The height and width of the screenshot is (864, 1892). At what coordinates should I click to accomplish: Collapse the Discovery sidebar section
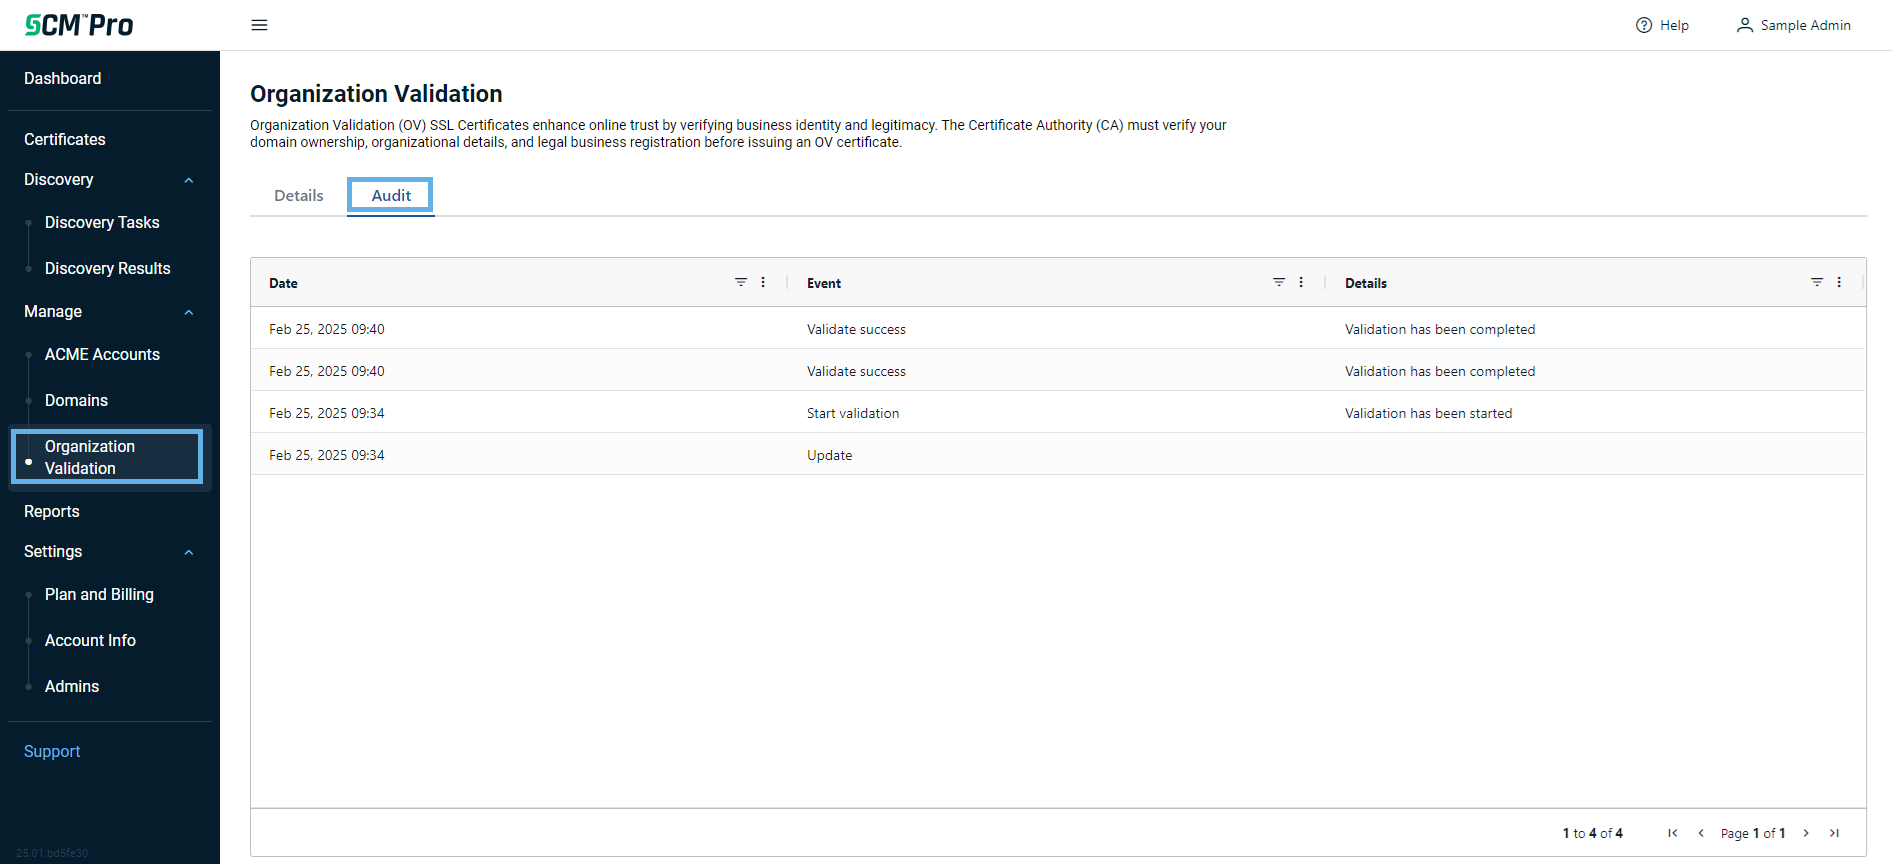pos(188,180)
